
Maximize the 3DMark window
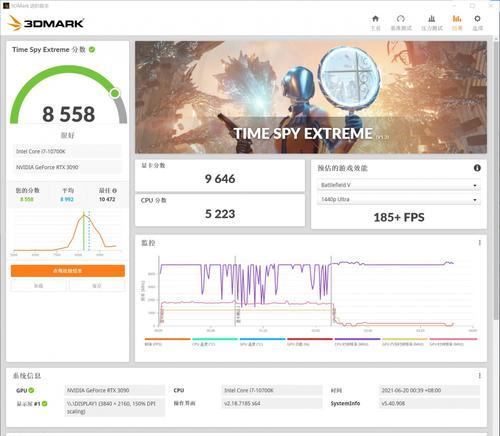pos(472,5)
